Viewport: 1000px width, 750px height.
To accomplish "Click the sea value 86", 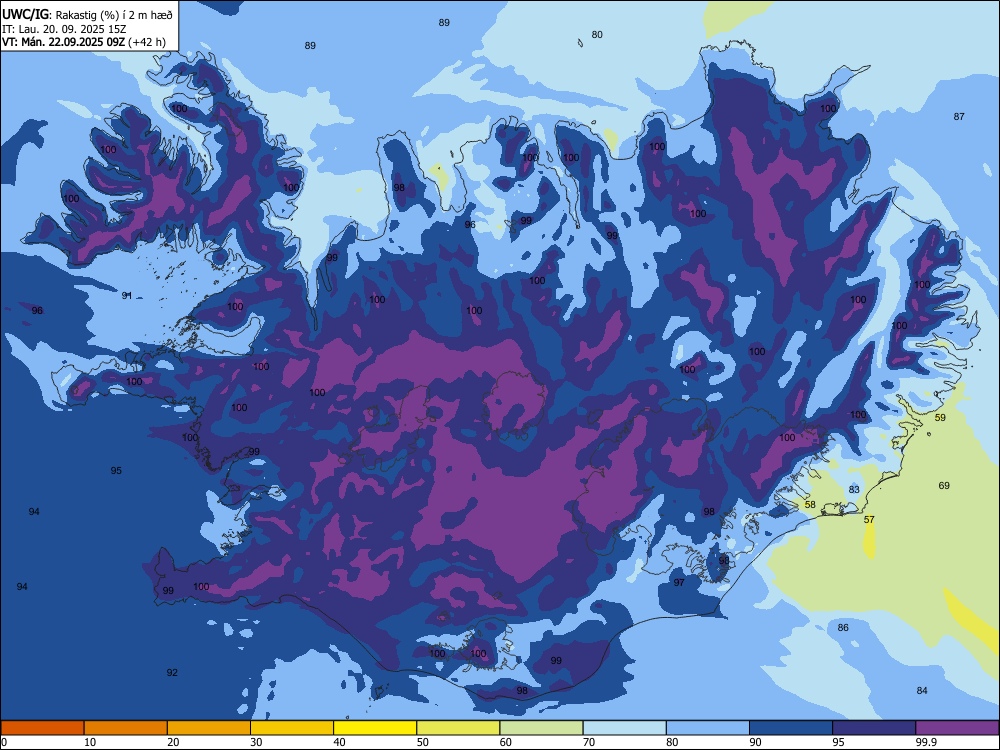I will click(x=843, y=628).
